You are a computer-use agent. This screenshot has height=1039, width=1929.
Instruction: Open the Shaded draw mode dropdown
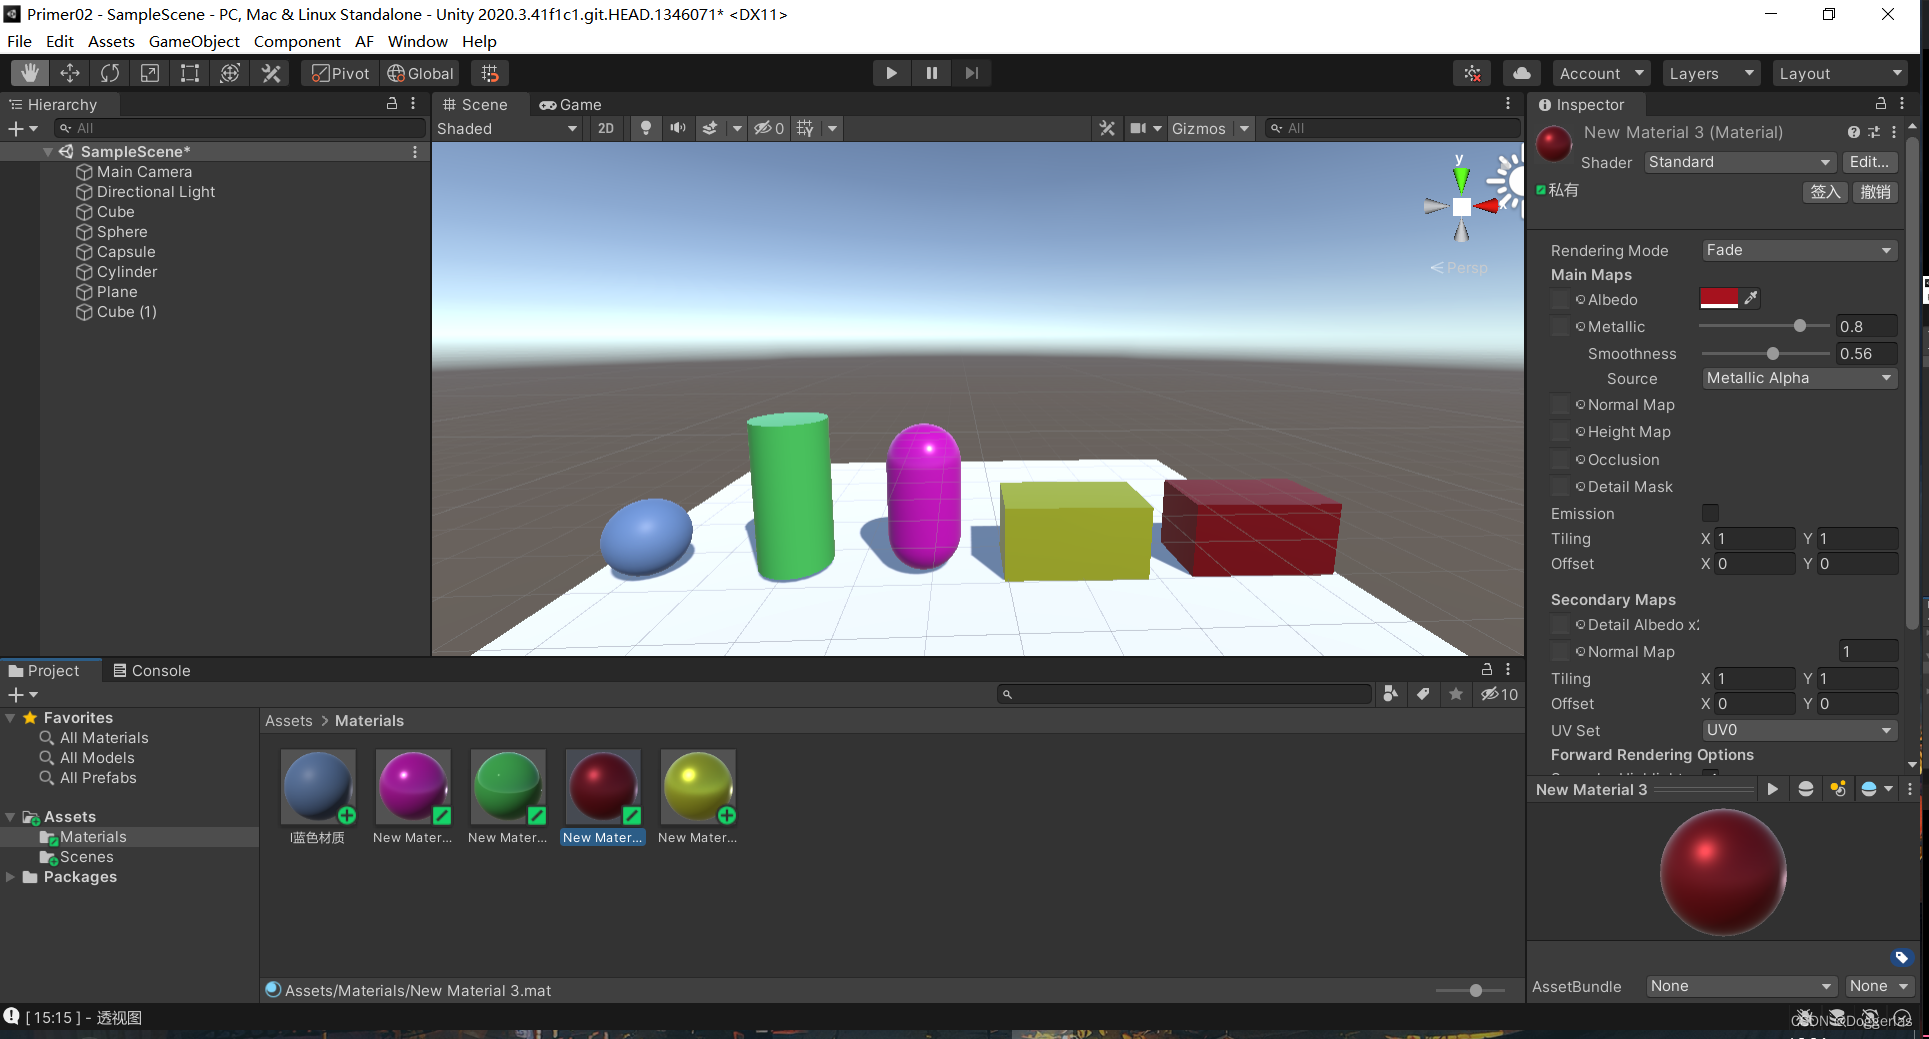507,128
